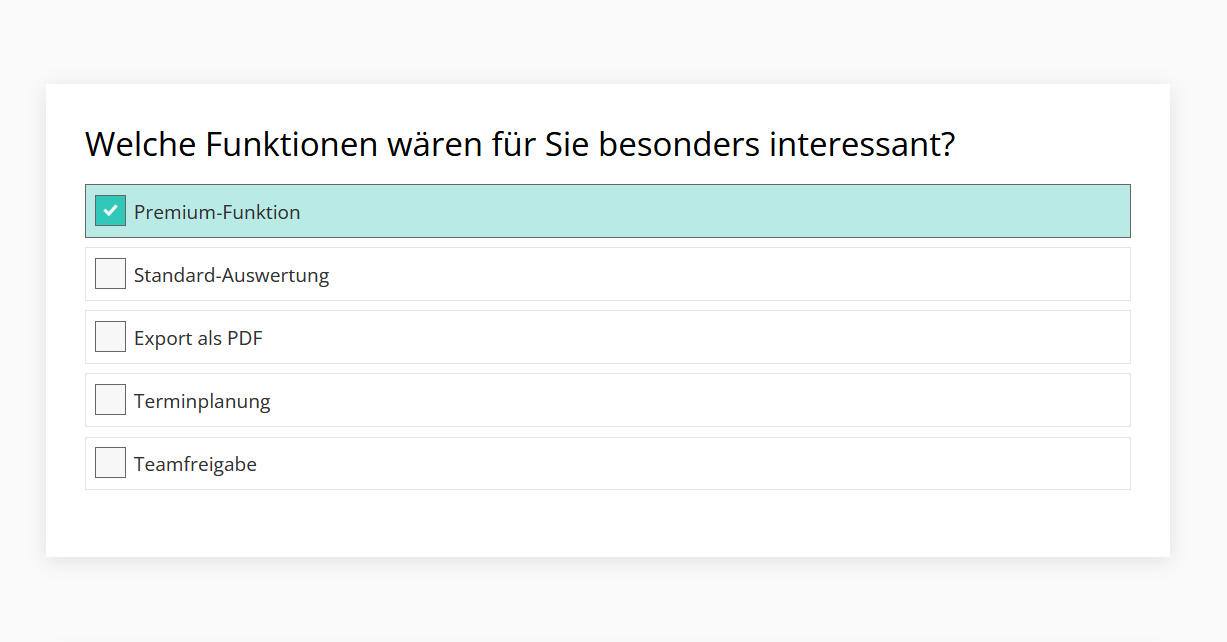Viewport: 1227px width, 642px height.
Task: Choose the Export als PDF answer row
Action: pos(700,337)
